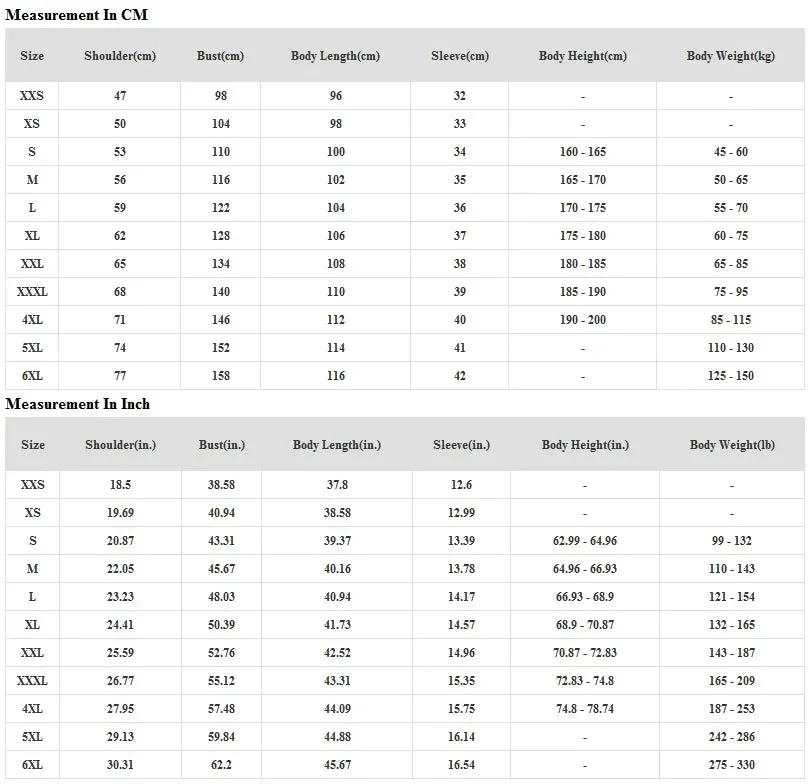
Task: Click the Bust(cm) column header
Action: coord(220,56)
